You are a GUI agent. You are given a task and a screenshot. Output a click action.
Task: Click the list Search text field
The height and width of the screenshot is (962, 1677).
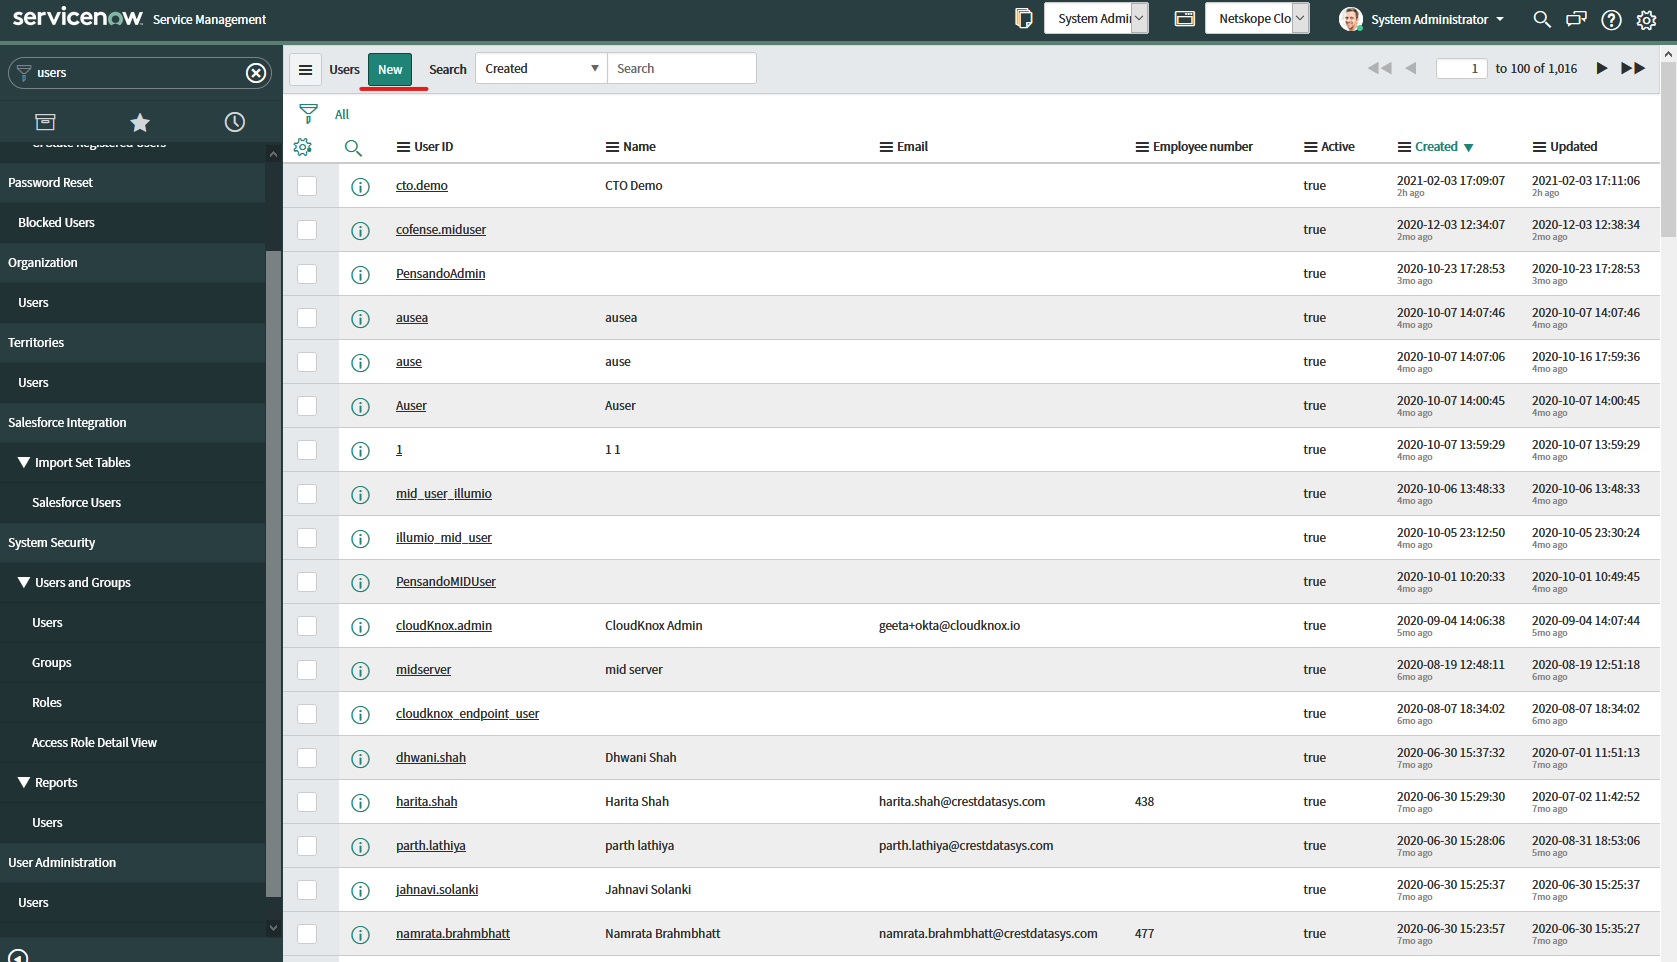pyautogui.click(x=682, y=69)
